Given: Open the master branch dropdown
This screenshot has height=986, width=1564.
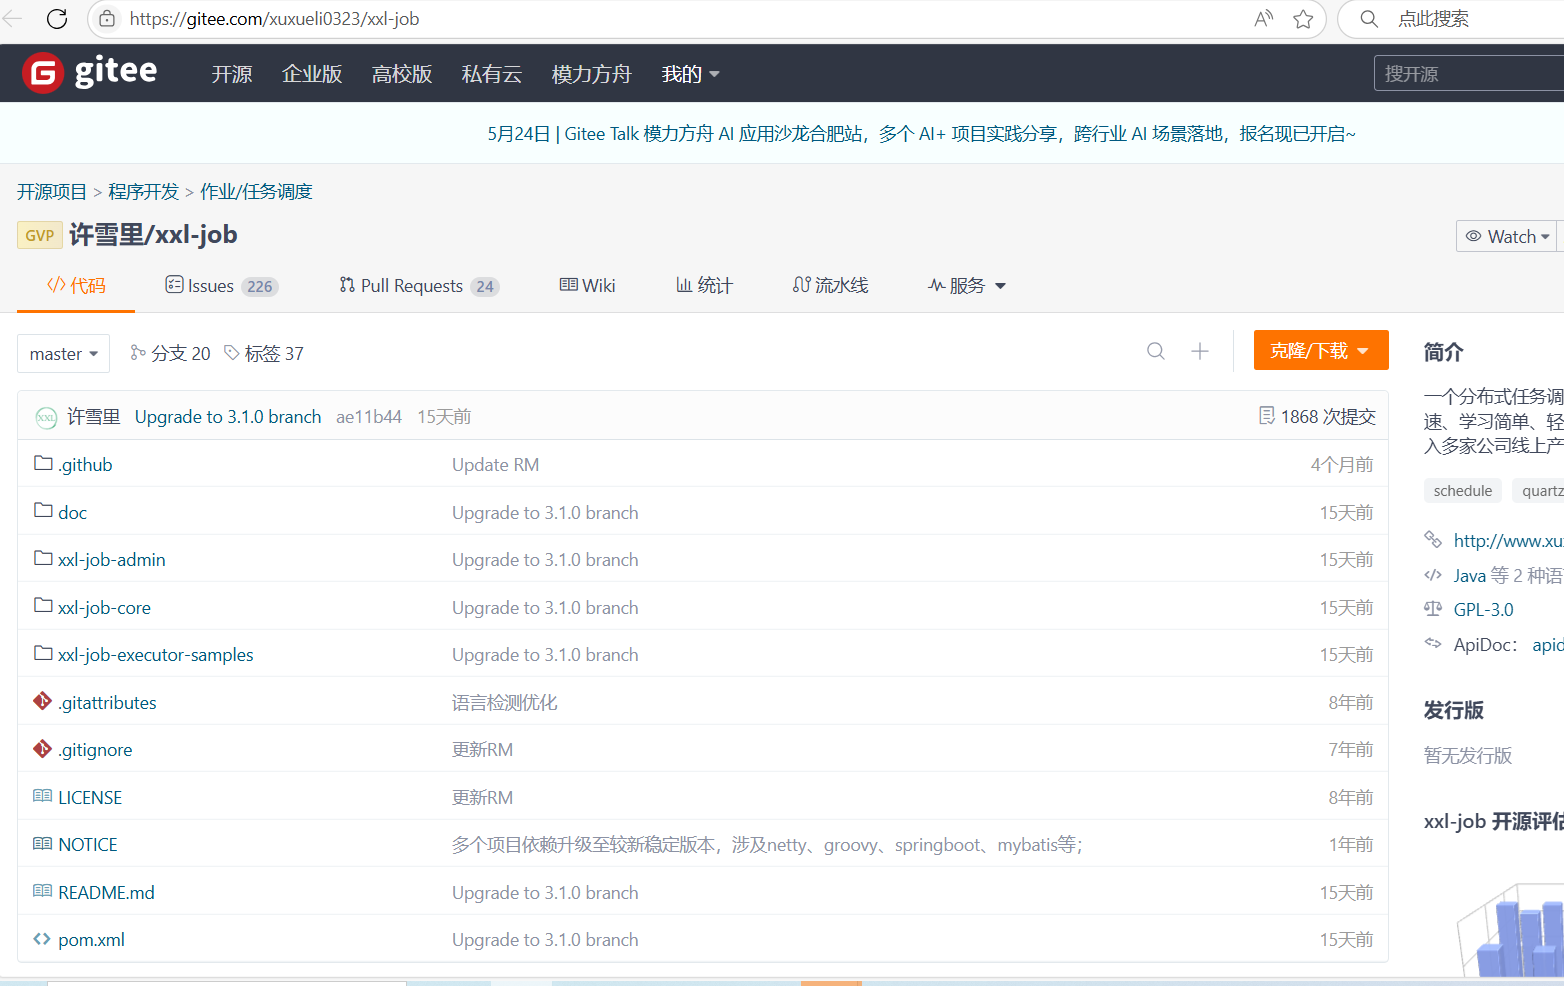Looking at the screenshot, I should point(63,354).
